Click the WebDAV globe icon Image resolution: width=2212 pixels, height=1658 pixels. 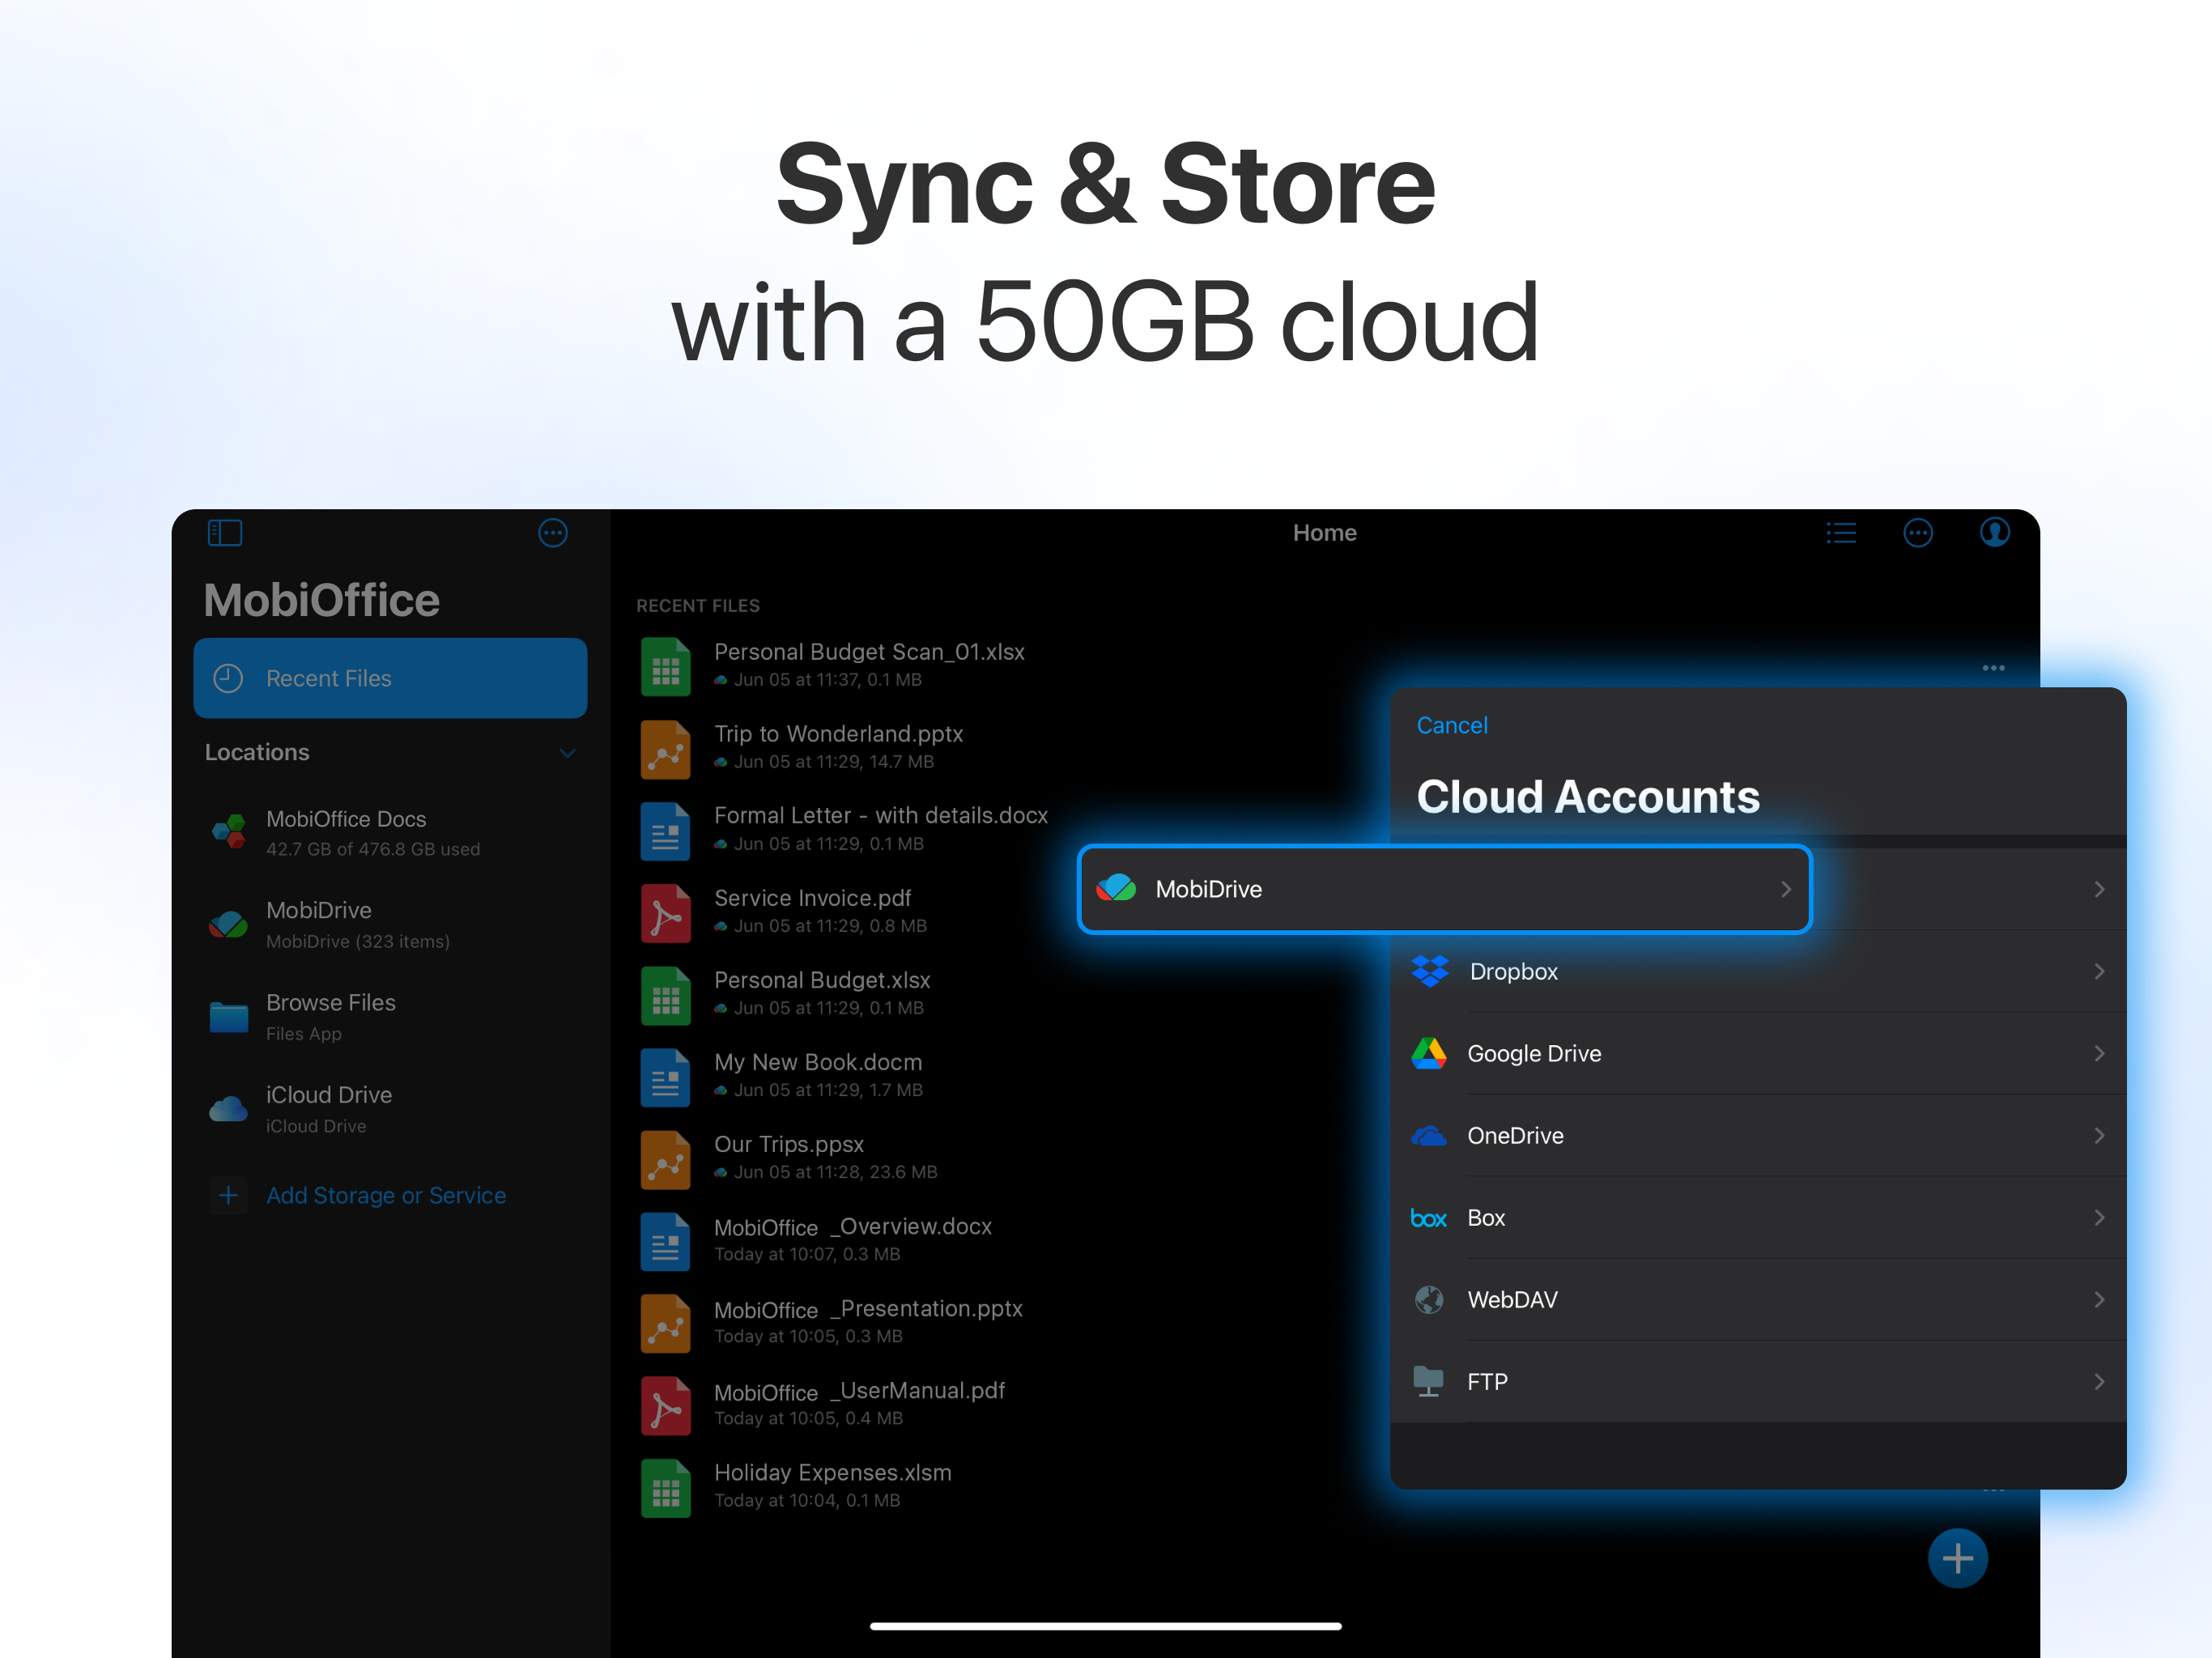pos(1429,1299)
